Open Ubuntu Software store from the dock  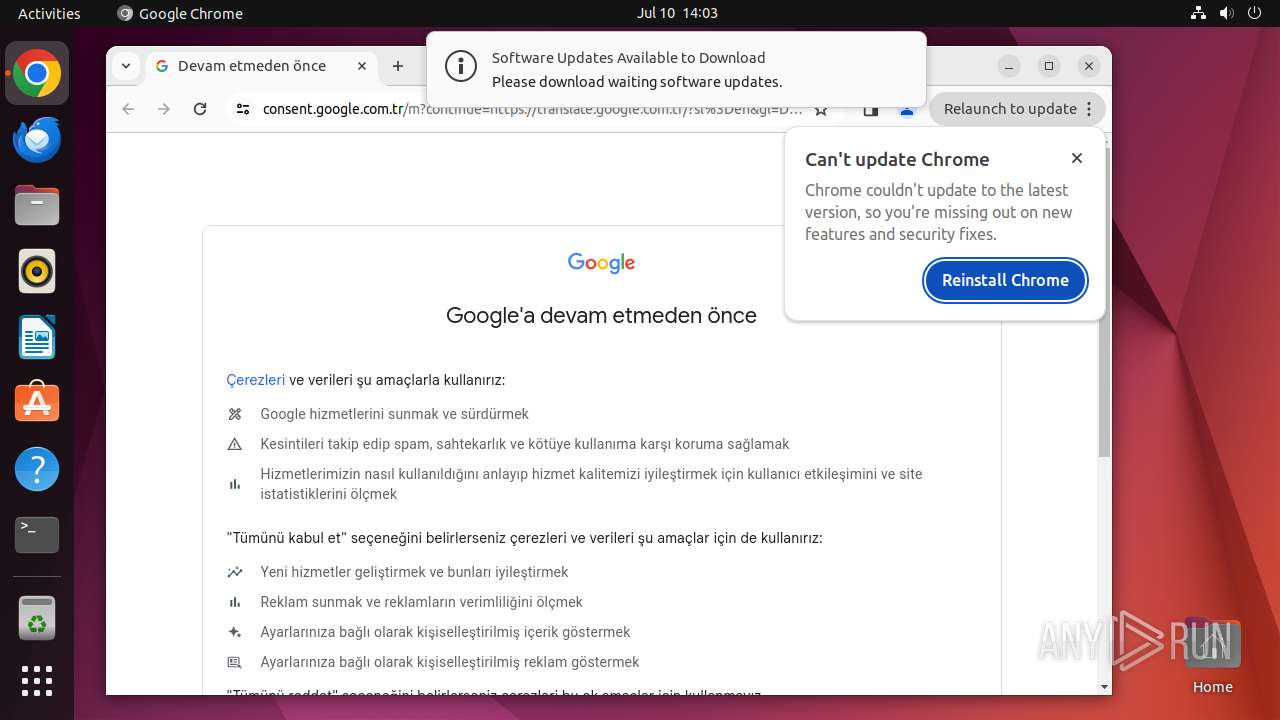(37, 403)
